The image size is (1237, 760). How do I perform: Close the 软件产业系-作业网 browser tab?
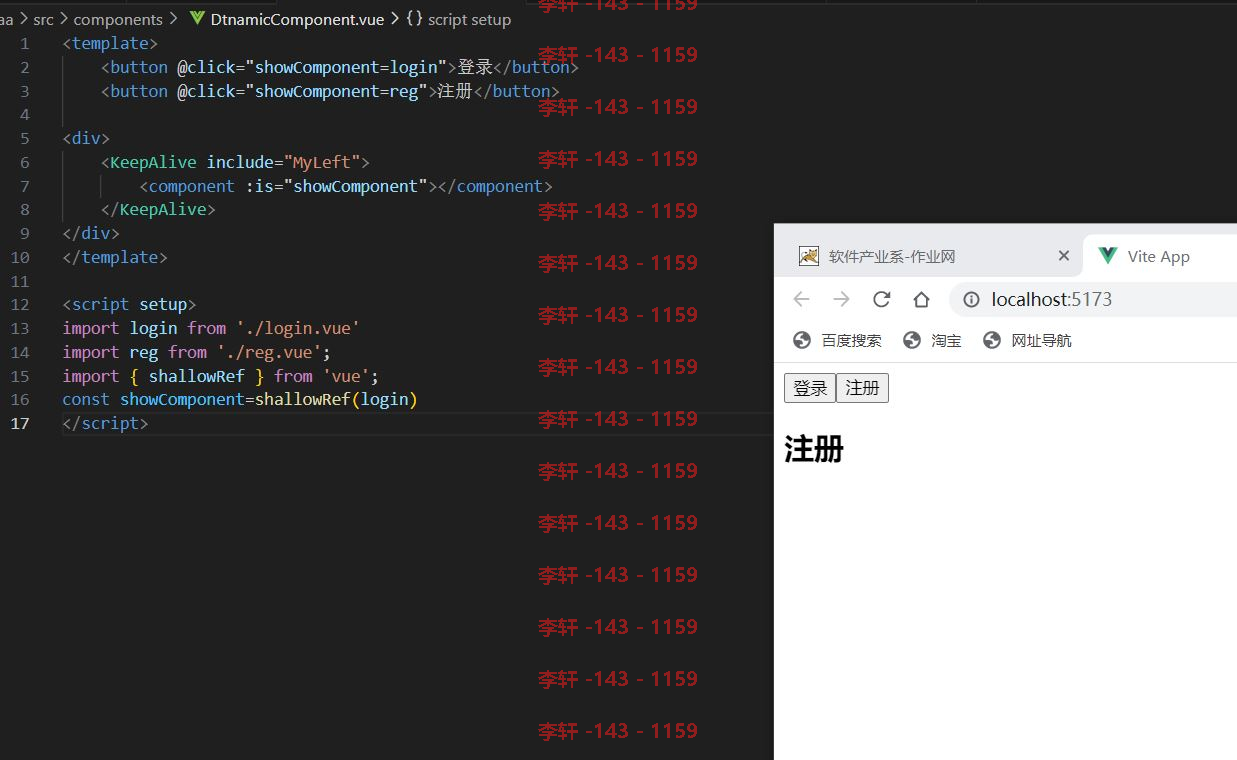1064,256
